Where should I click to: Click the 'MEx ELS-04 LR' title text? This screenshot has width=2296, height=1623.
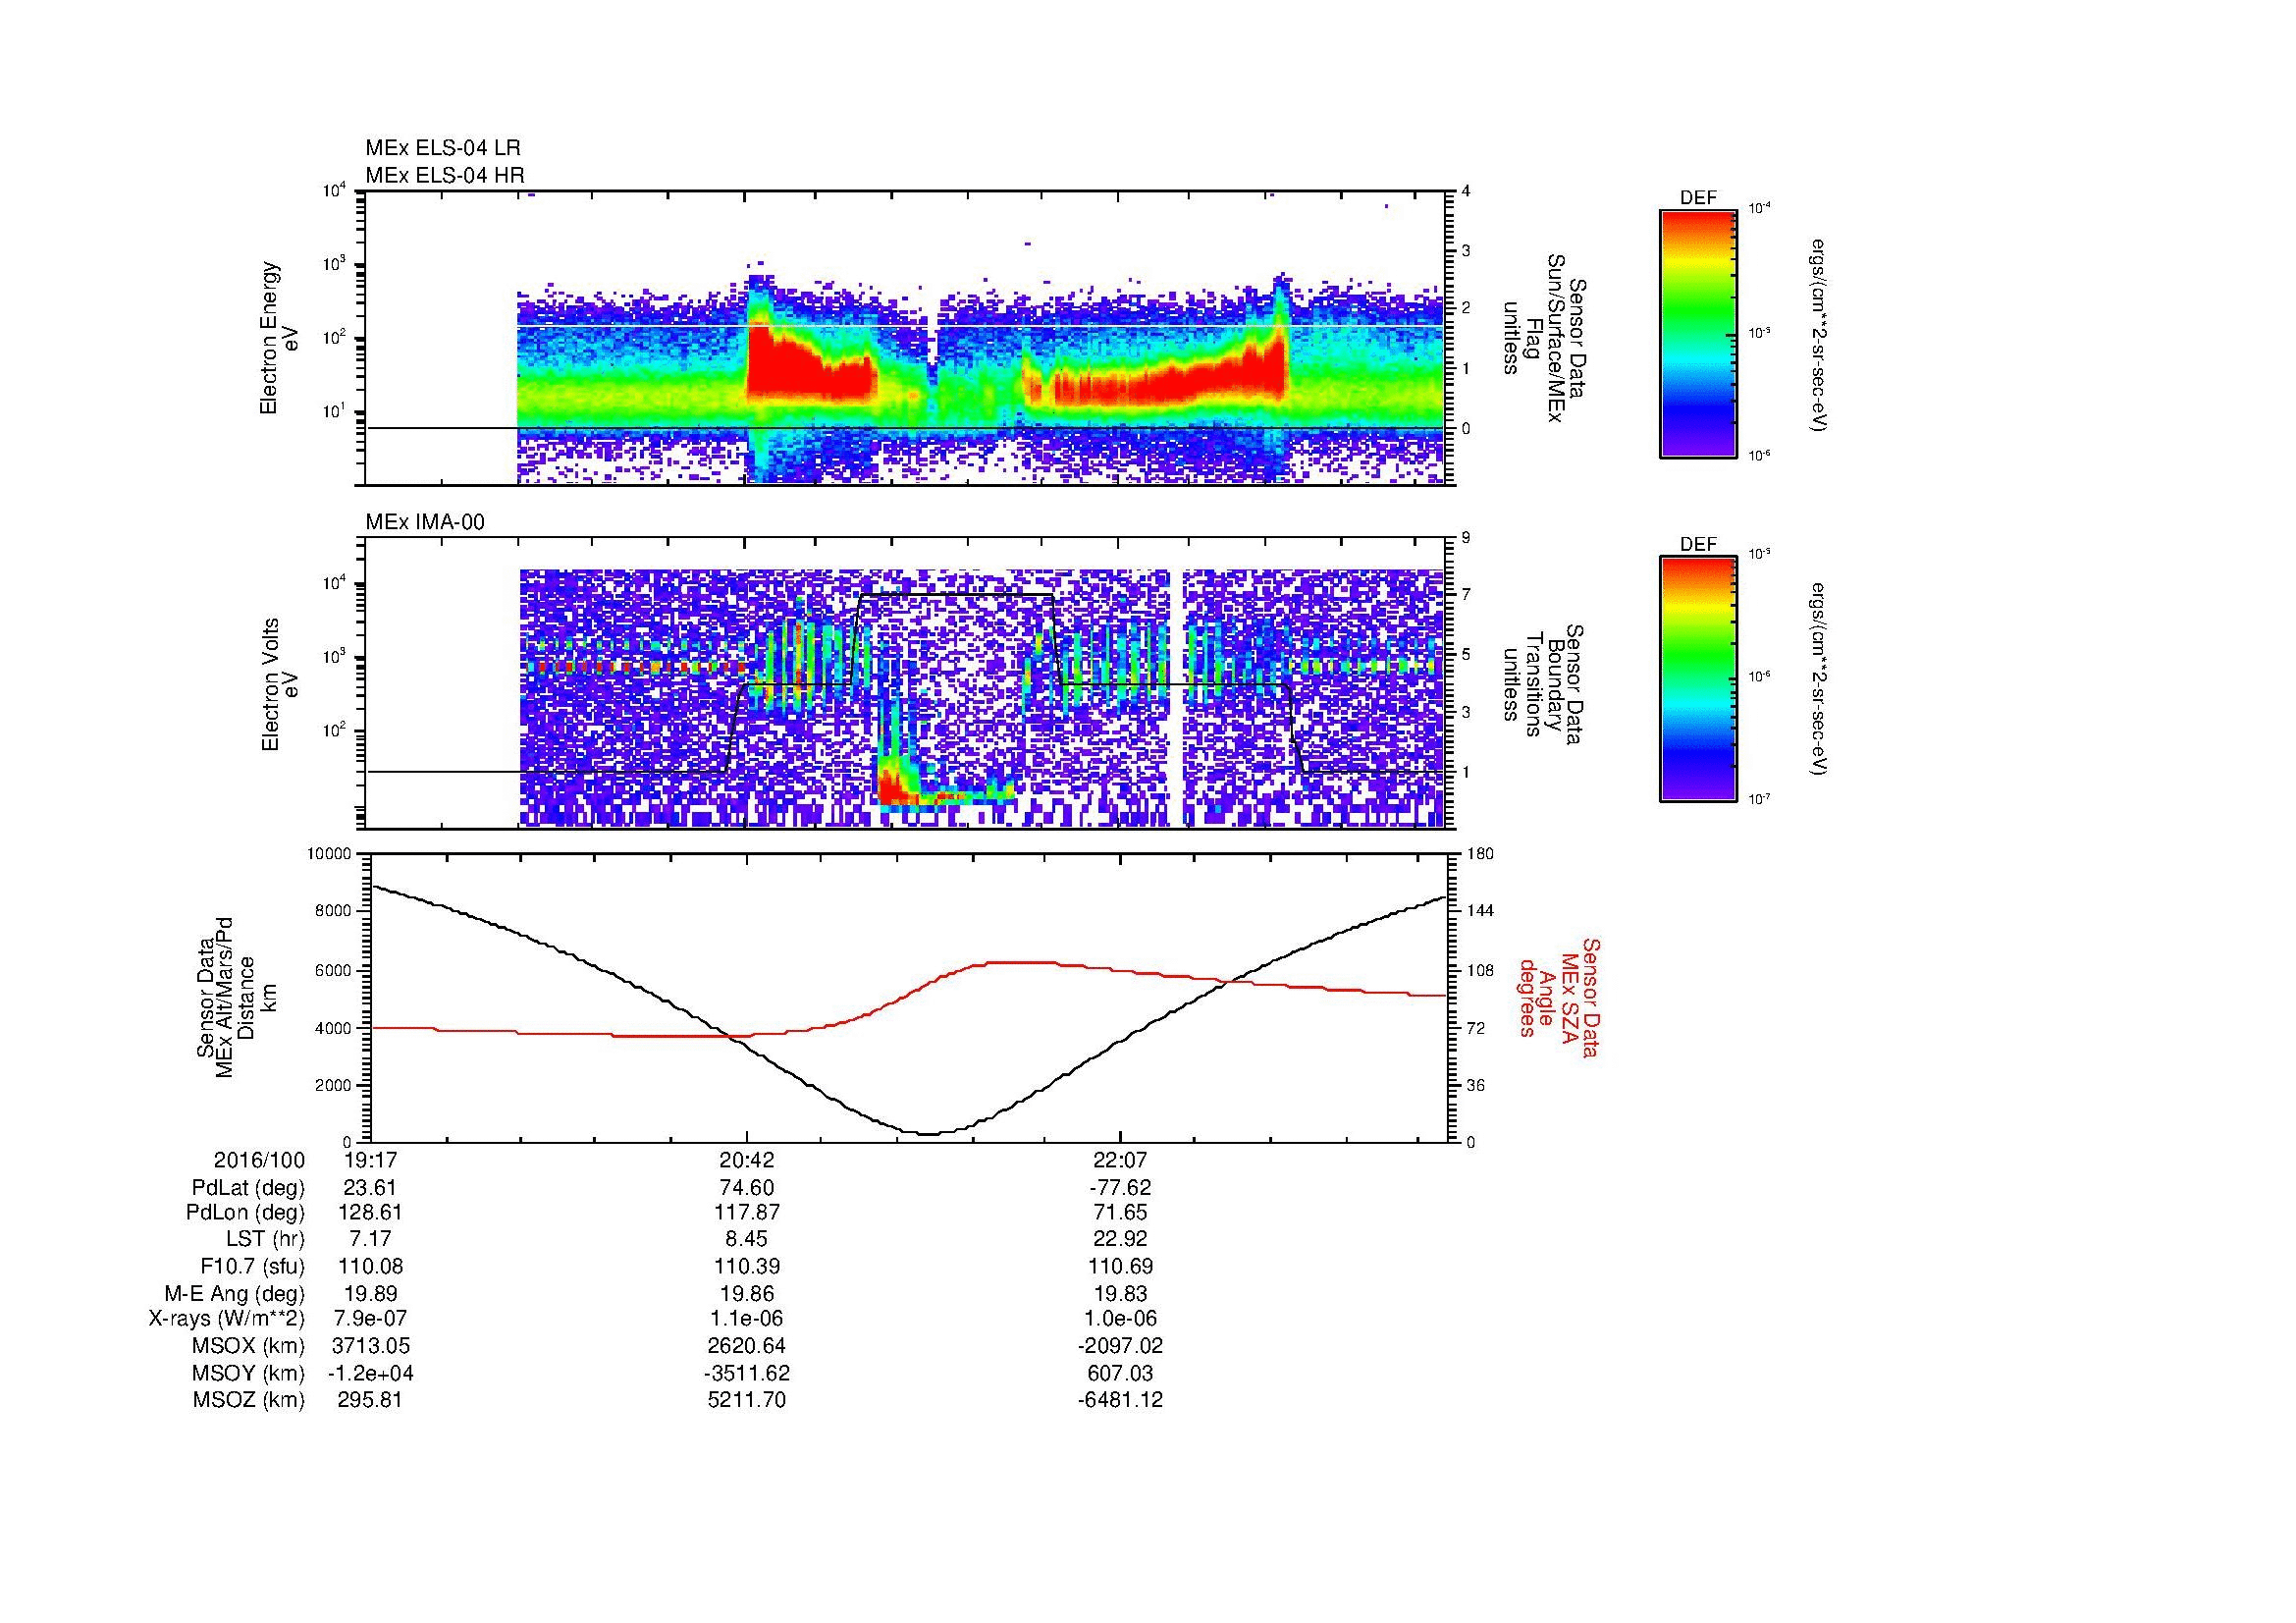pos(443,148)
